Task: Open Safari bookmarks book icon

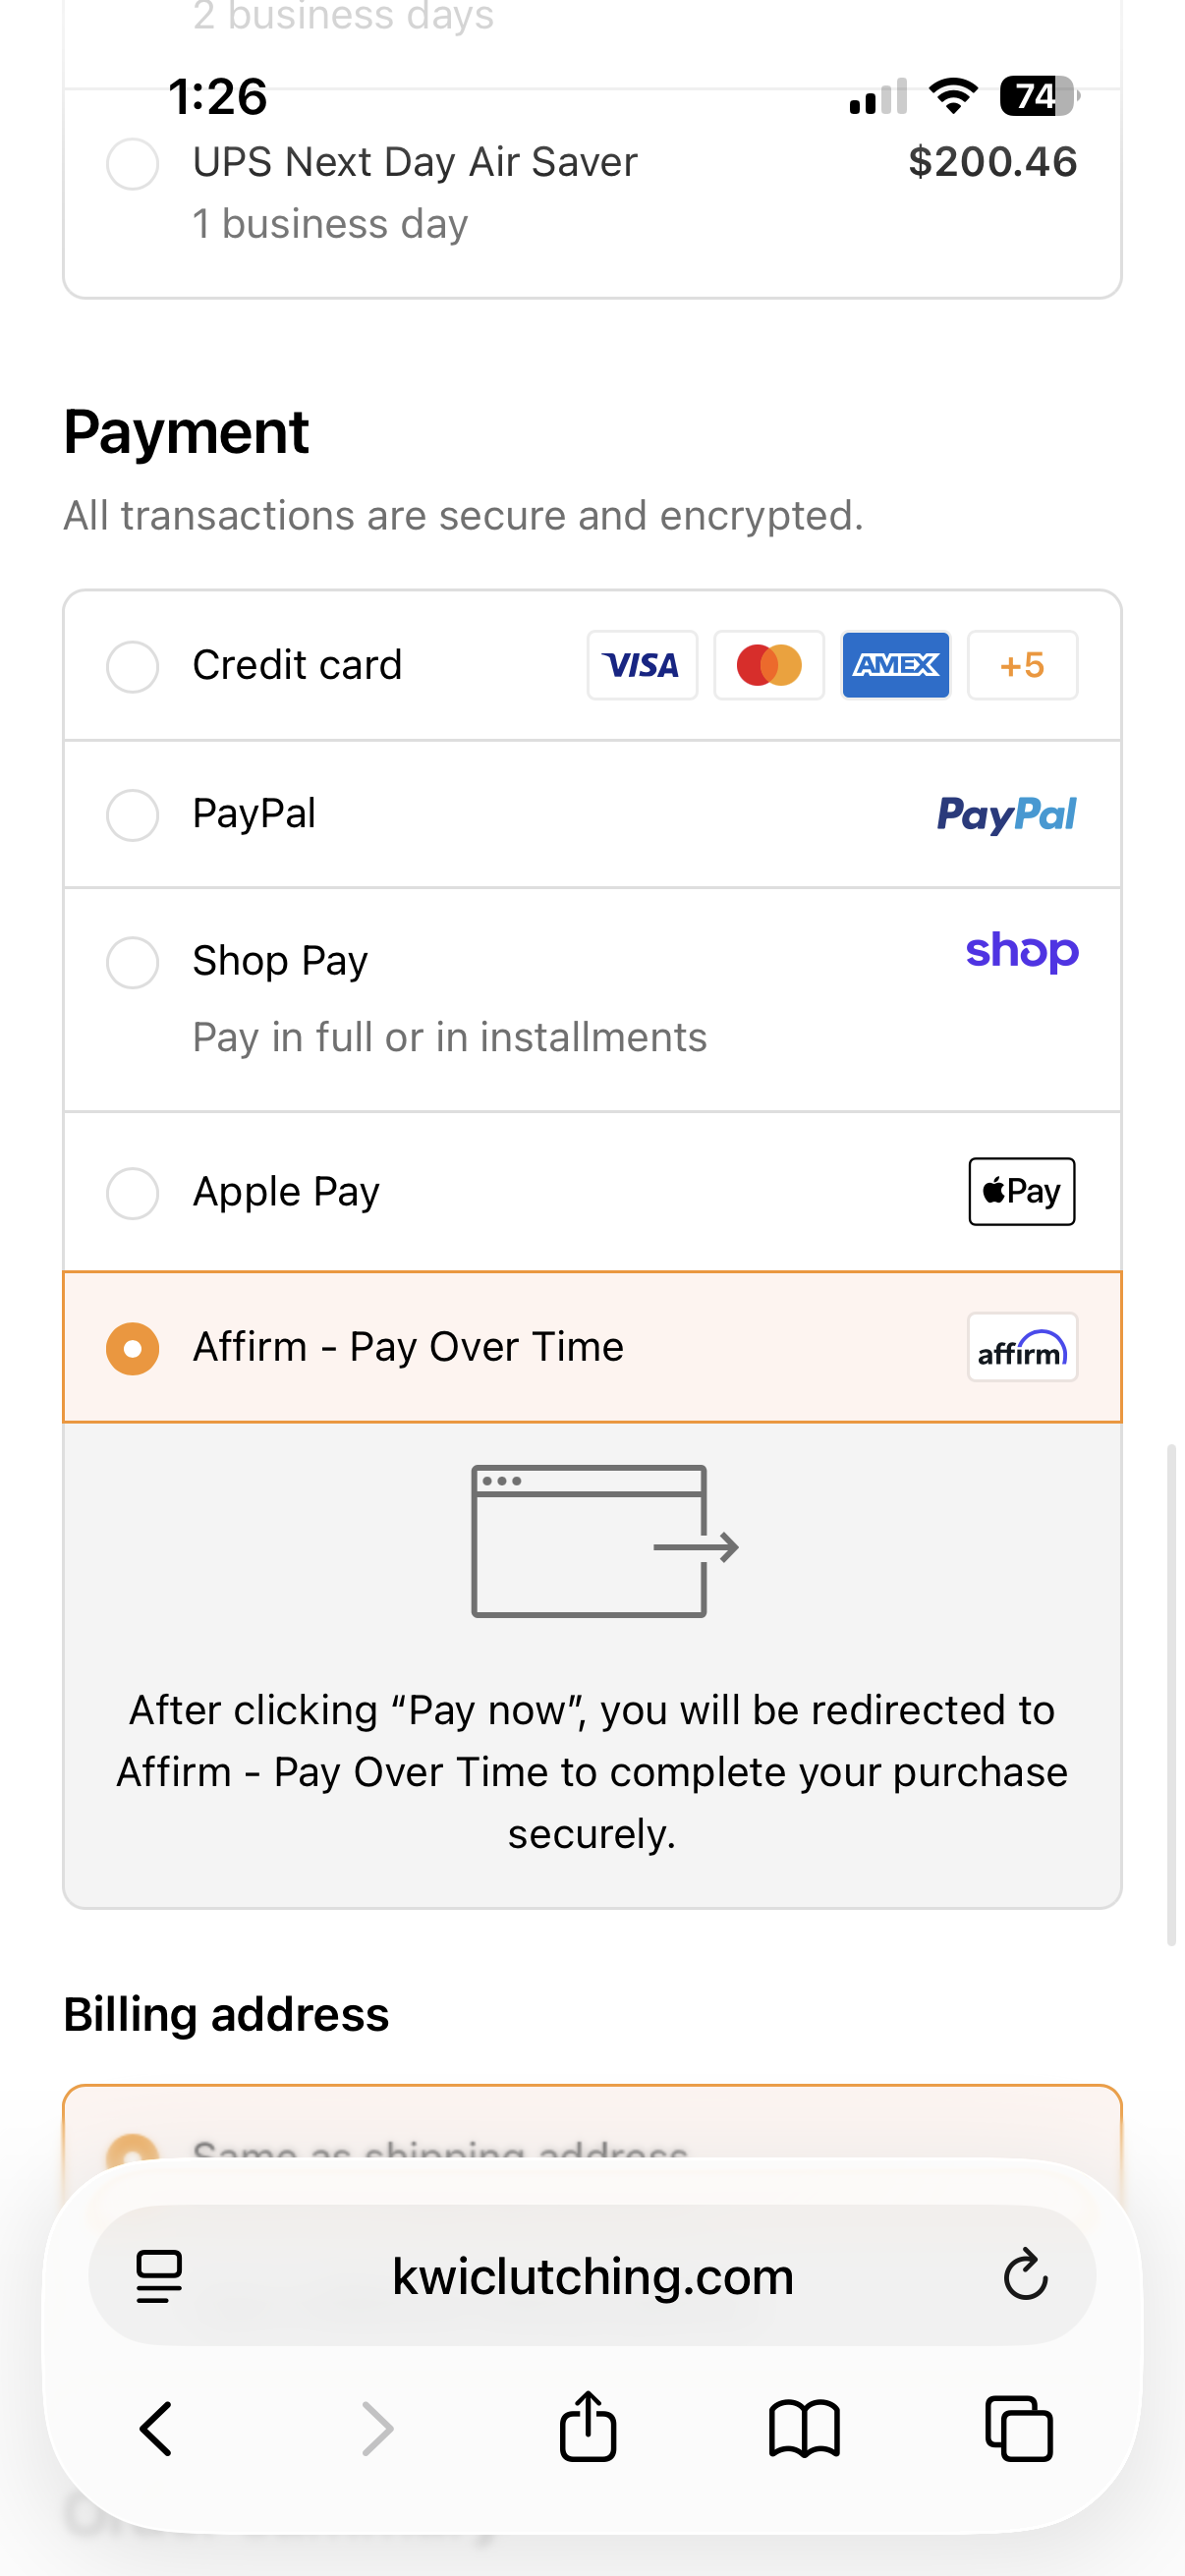Action: (804, 2428)
